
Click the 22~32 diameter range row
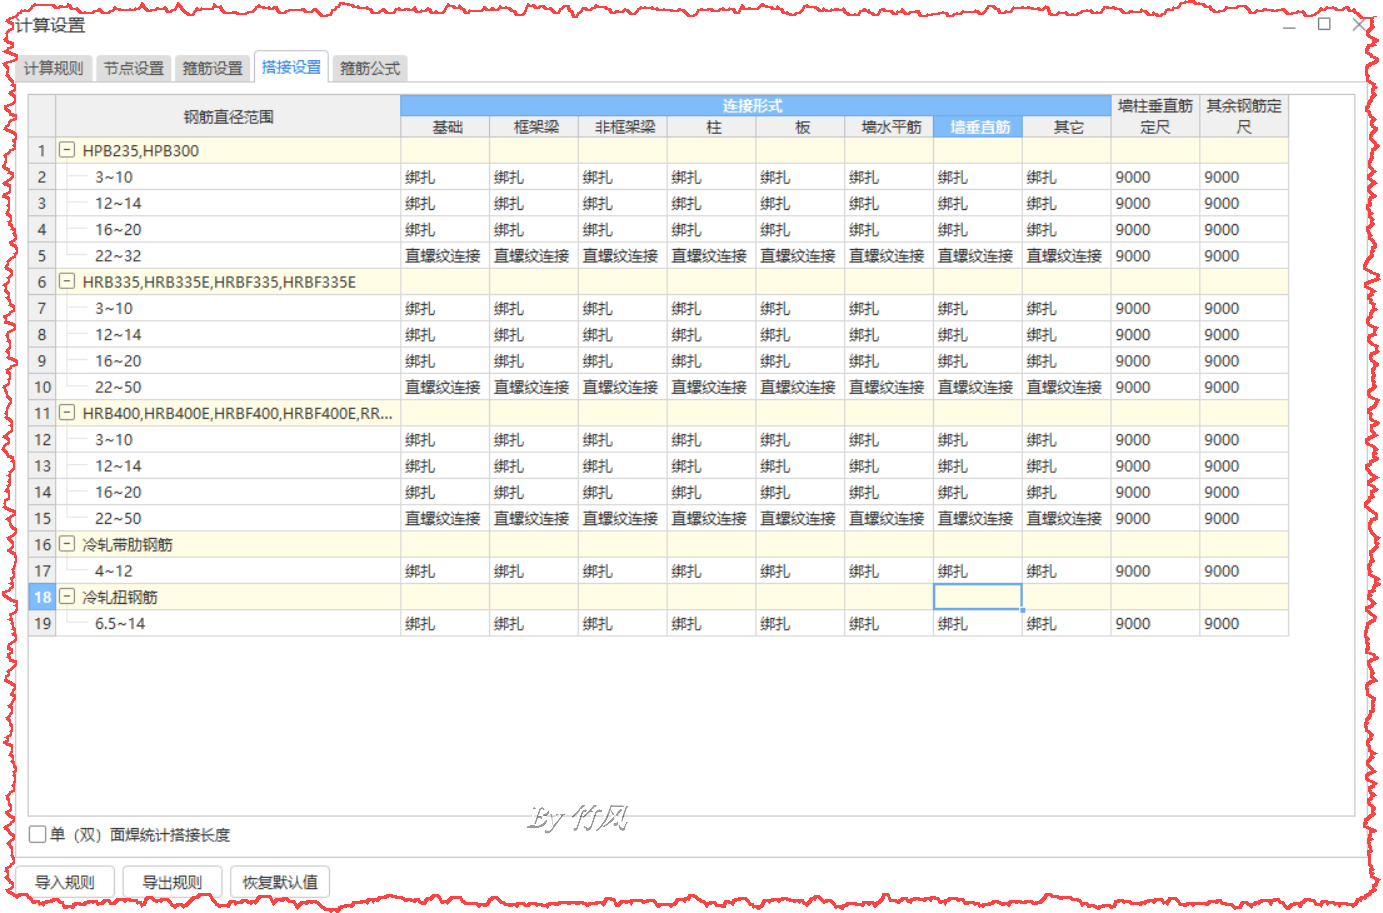pyautogui.click(x=228, y=256)
